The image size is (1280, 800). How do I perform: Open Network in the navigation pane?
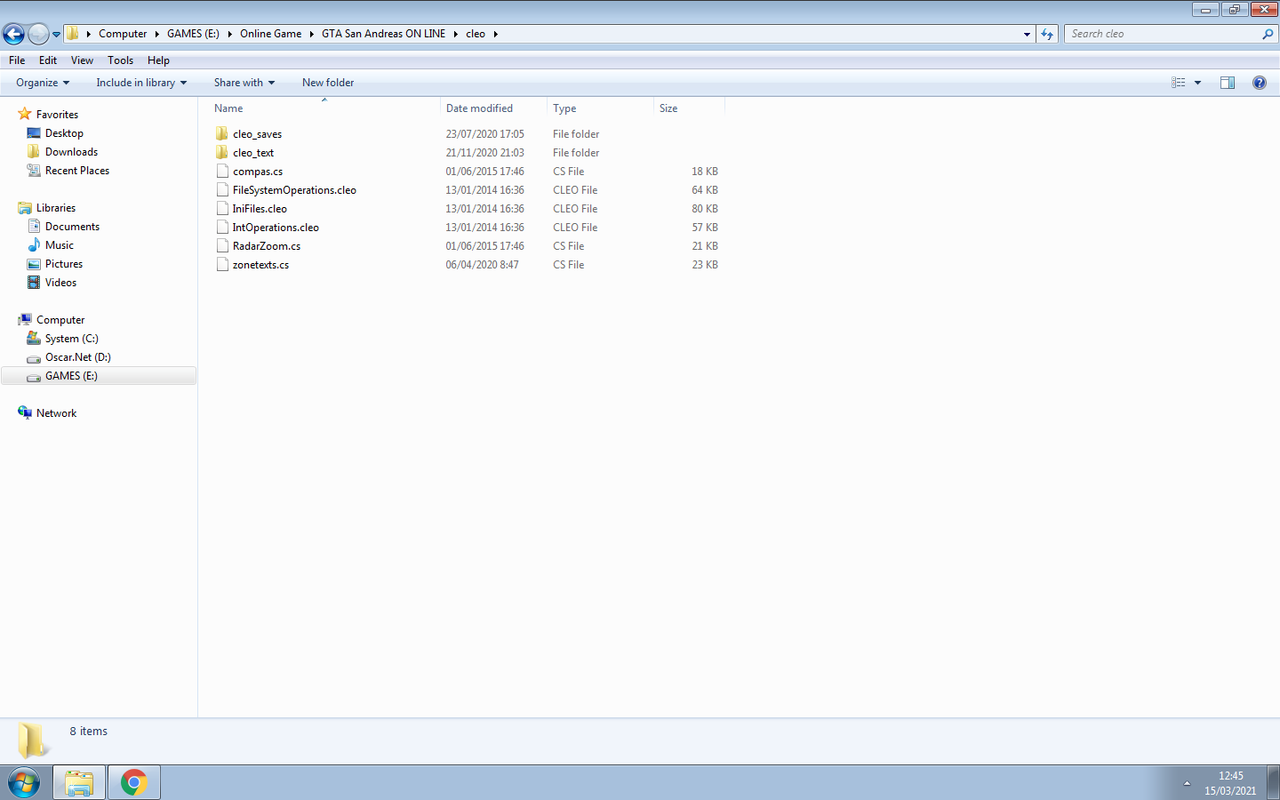pyautogui.click(x=56, y=413)
